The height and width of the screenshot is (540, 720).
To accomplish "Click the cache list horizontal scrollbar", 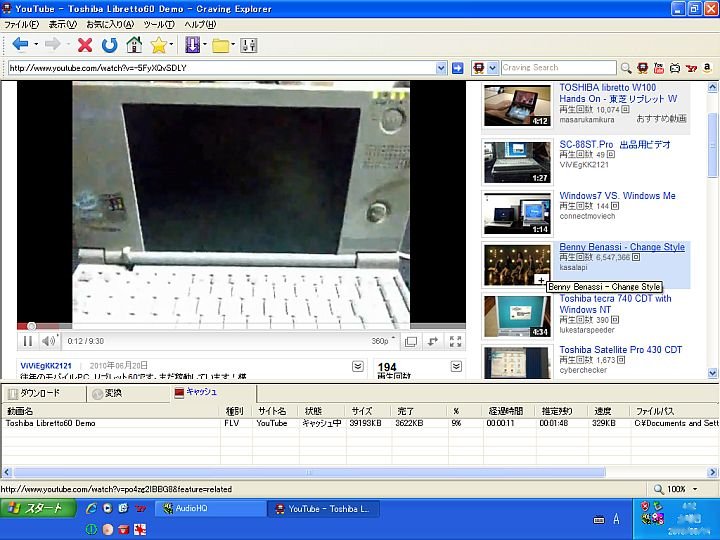I will click(309, 472).
